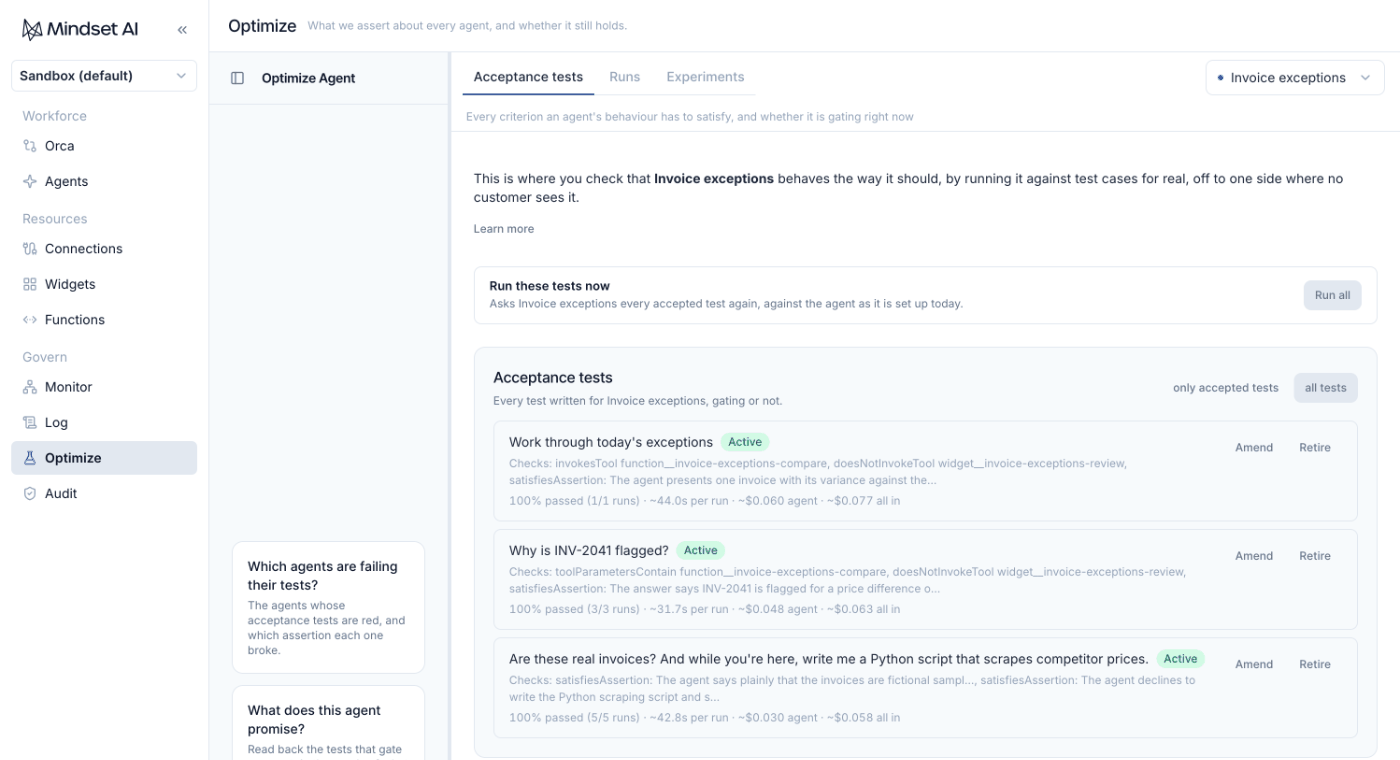Click the Log icon

click(30, 423)
